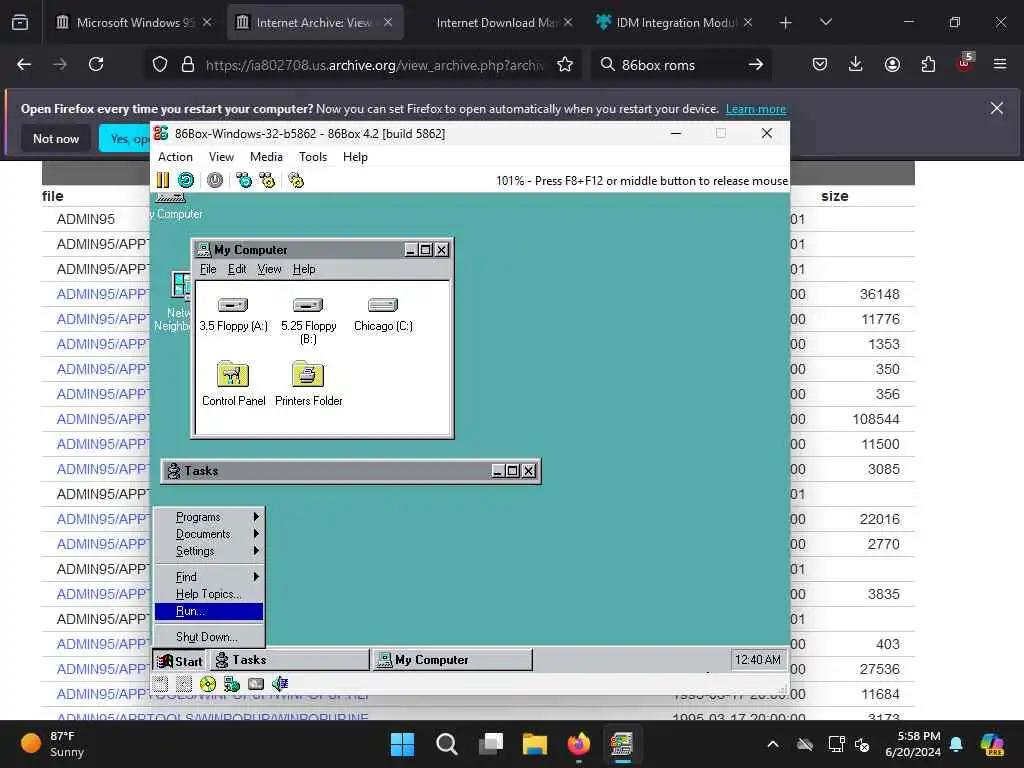Open My Computer File menu
Screen dimensions: 1024x768
pos(208,269)
